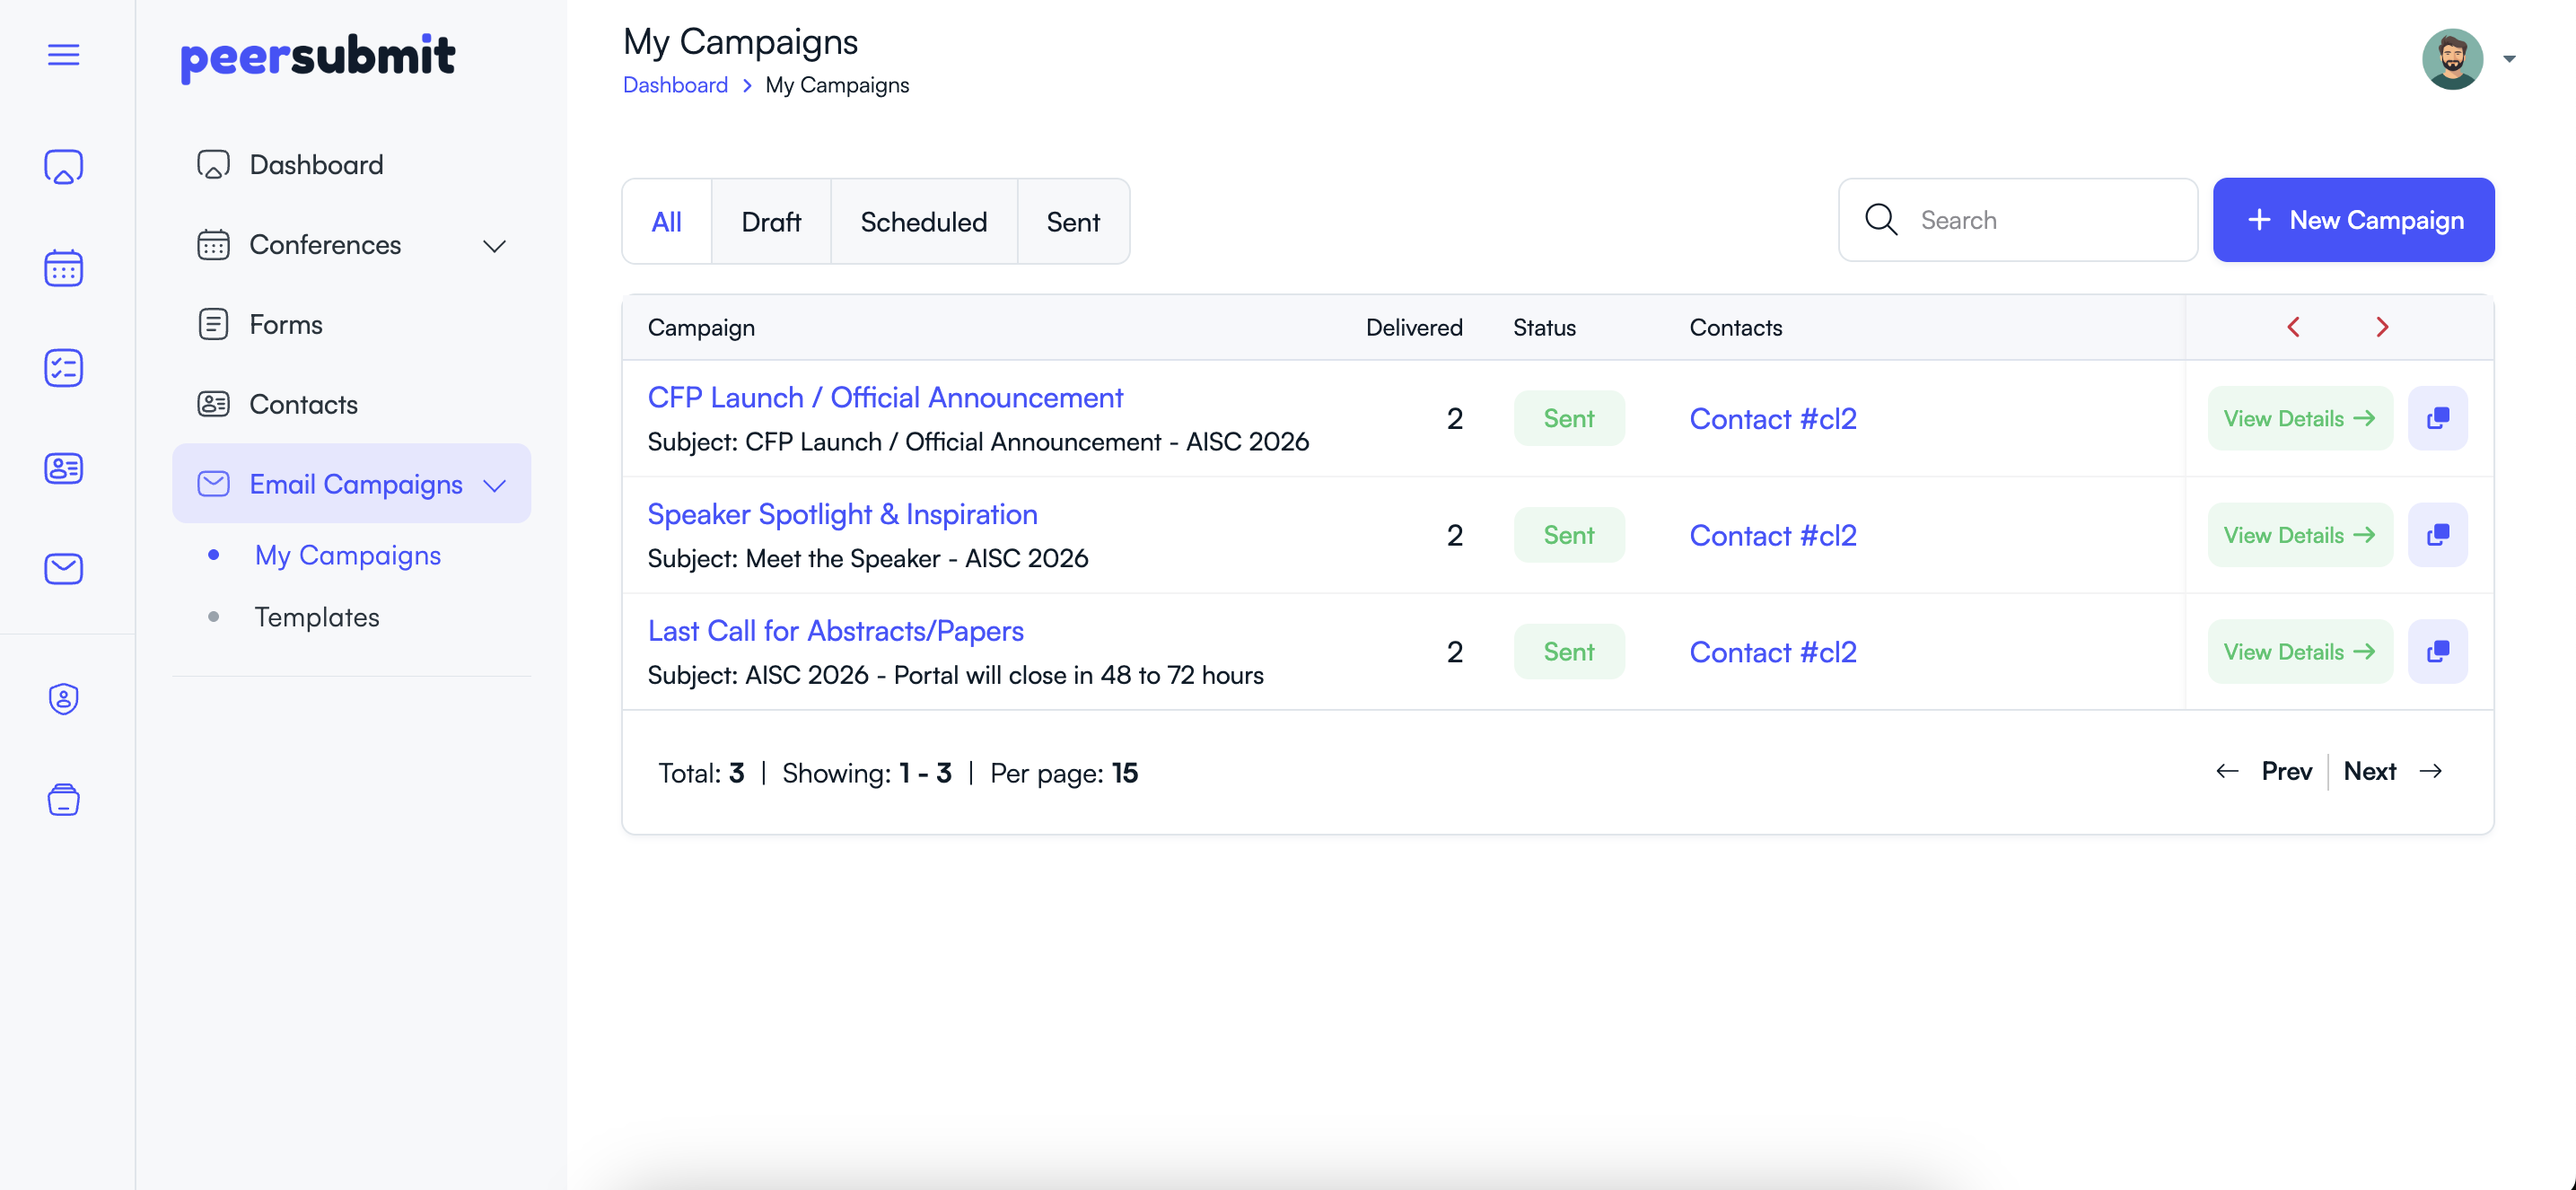Duplicate the Speaker Spotlight campaign via copy icon
This screenshot has height=1190, width=2576.
pyautogui.click(x=2438, y=535)
